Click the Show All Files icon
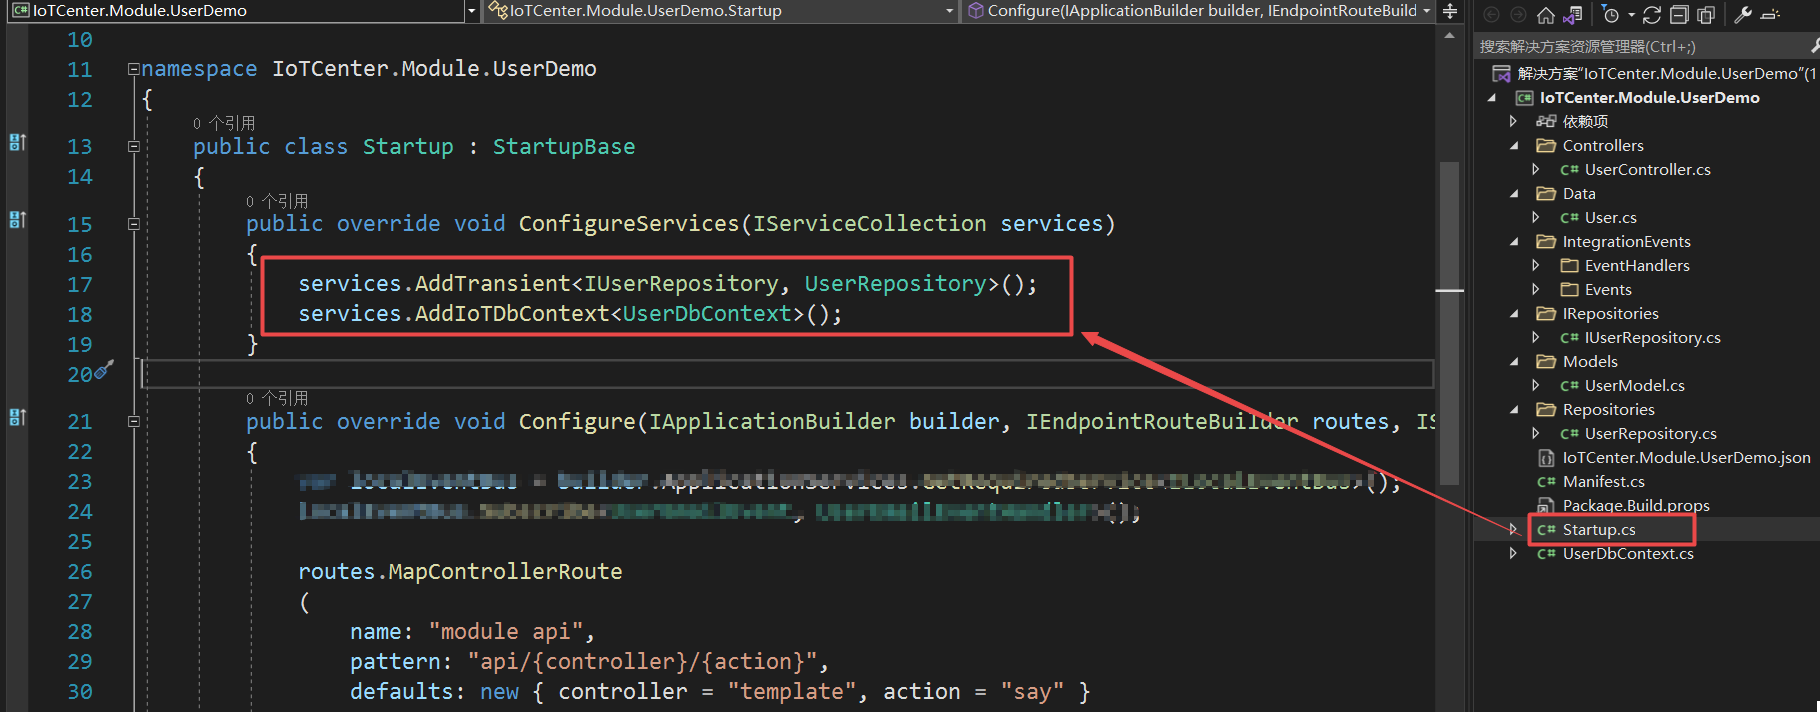This screenshot has height=712, width=1820. click(x=1706, y=15)
